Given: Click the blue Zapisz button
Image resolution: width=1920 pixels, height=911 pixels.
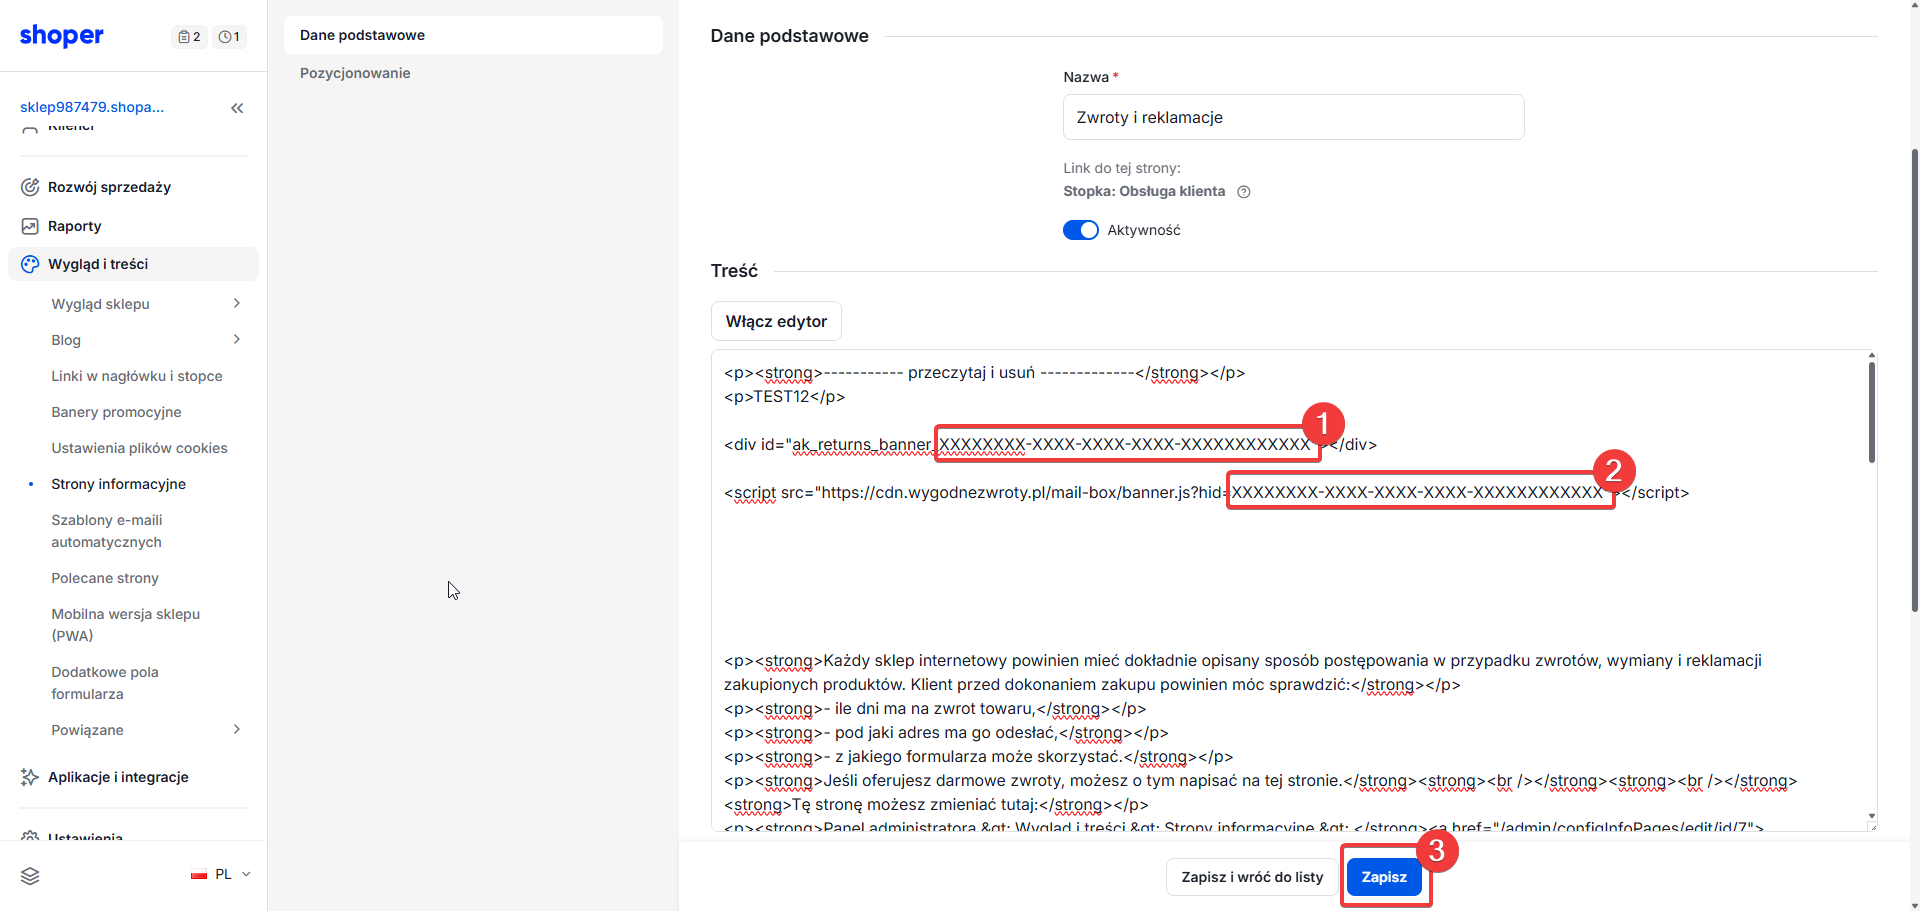Looking at the screenshot, I should [x=1384, y=877].
